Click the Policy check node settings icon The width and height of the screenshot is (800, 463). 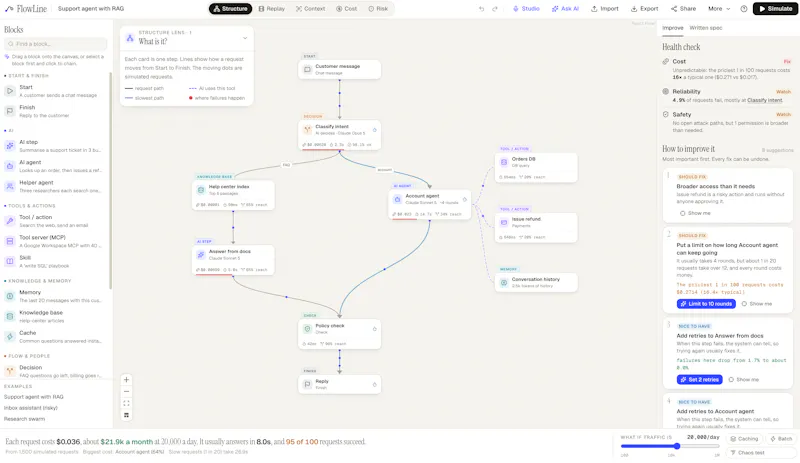374,329
